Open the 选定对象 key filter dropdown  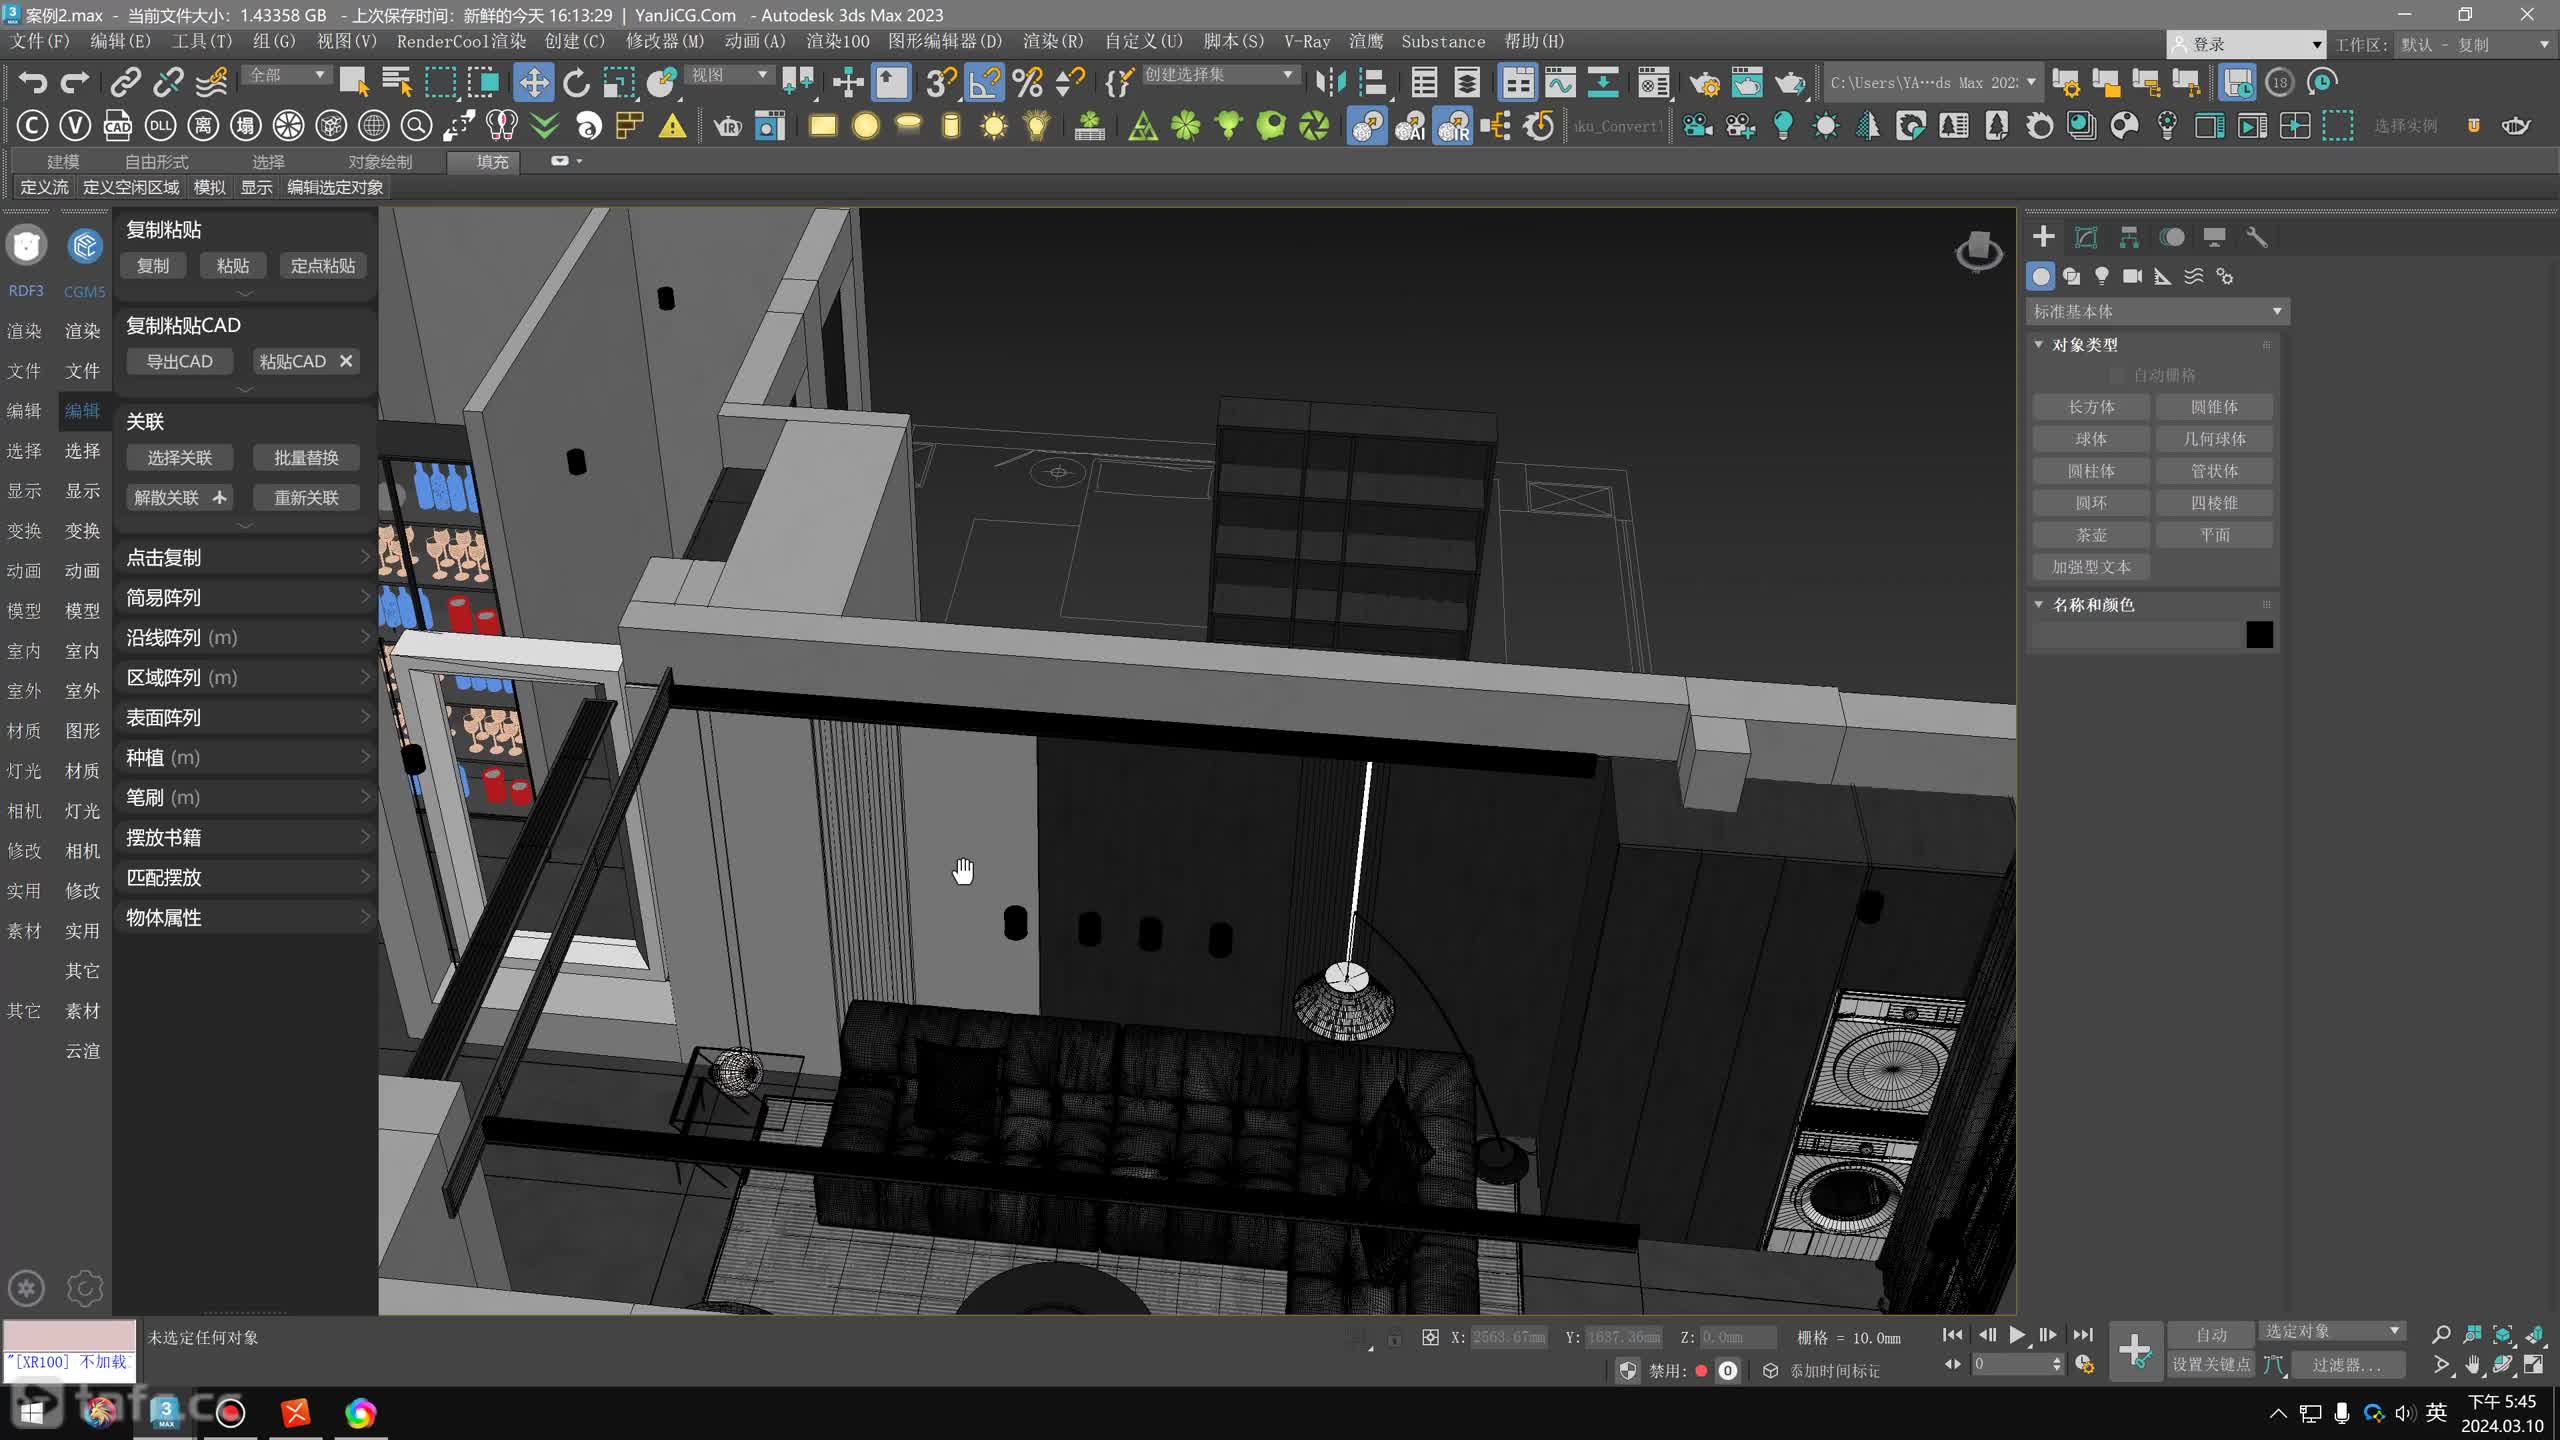click(2332, 1331)
